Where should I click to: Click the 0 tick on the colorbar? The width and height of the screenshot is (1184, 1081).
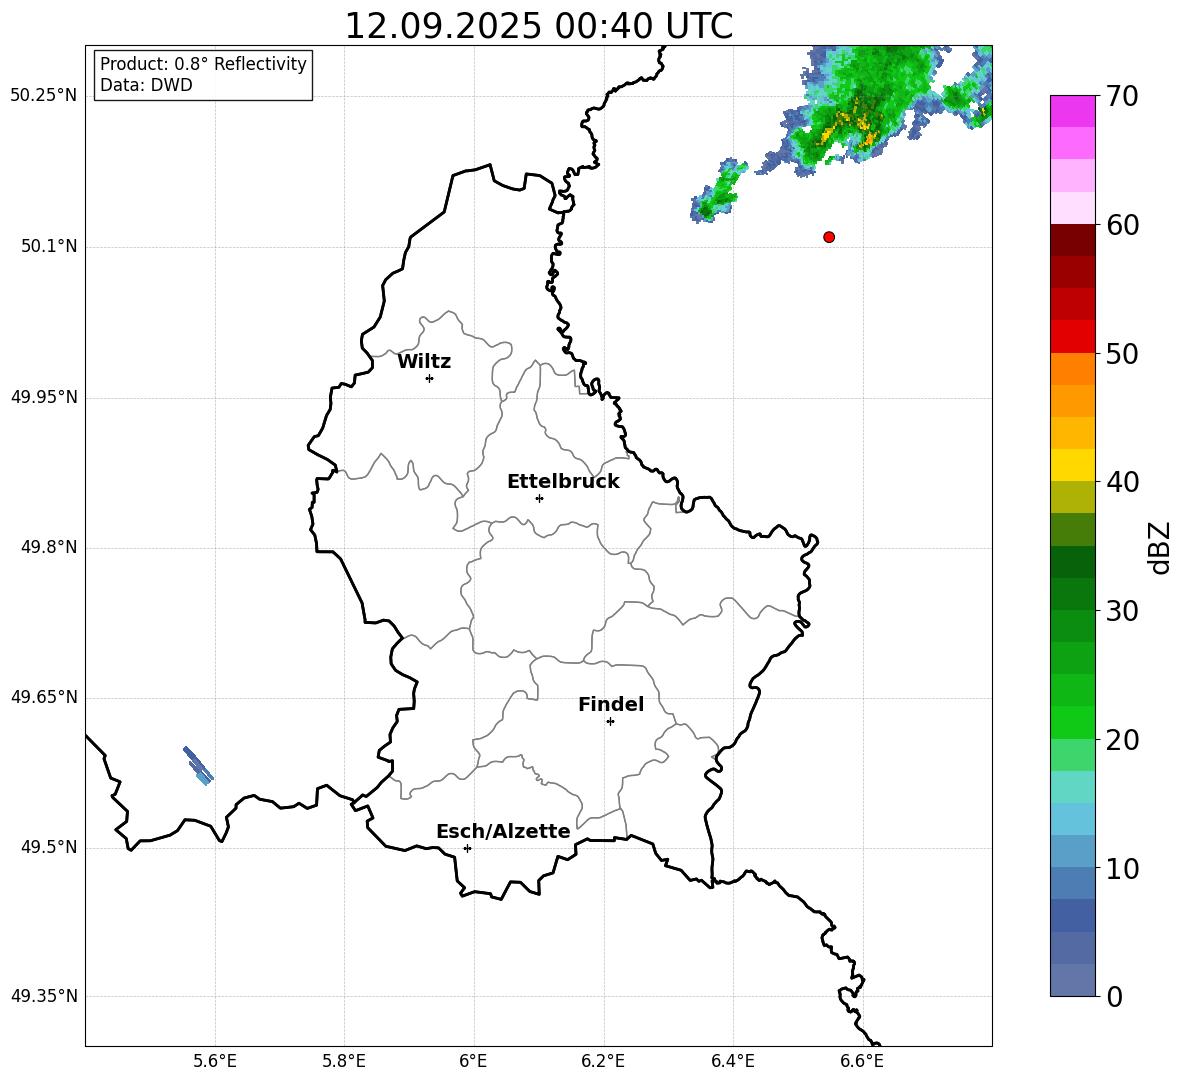click(x=1114, y=996)
